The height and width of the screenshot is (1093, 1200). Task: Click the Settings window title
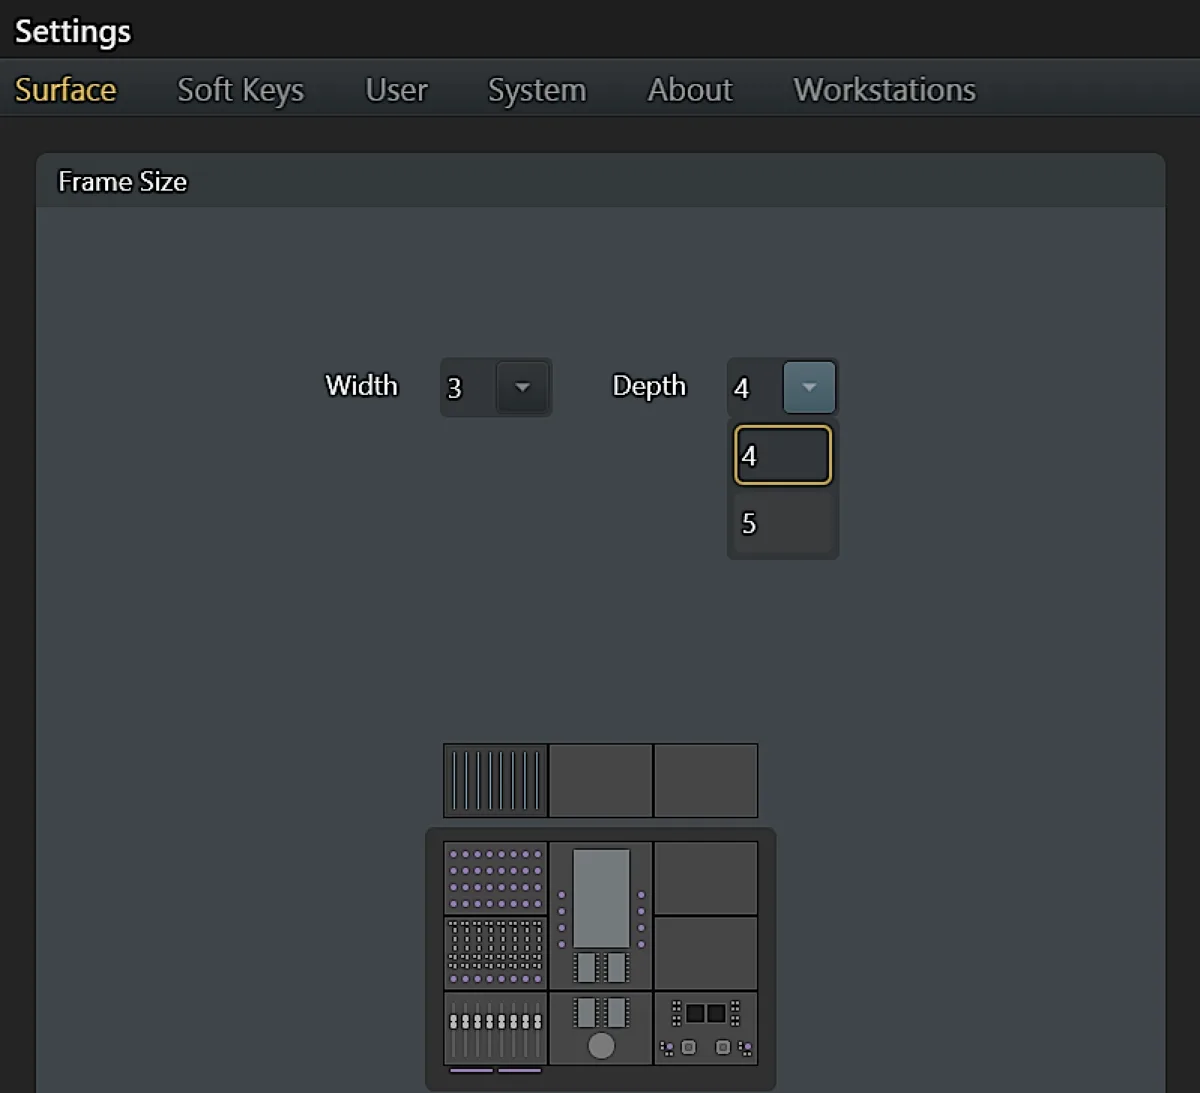click(x=73, y=31)
